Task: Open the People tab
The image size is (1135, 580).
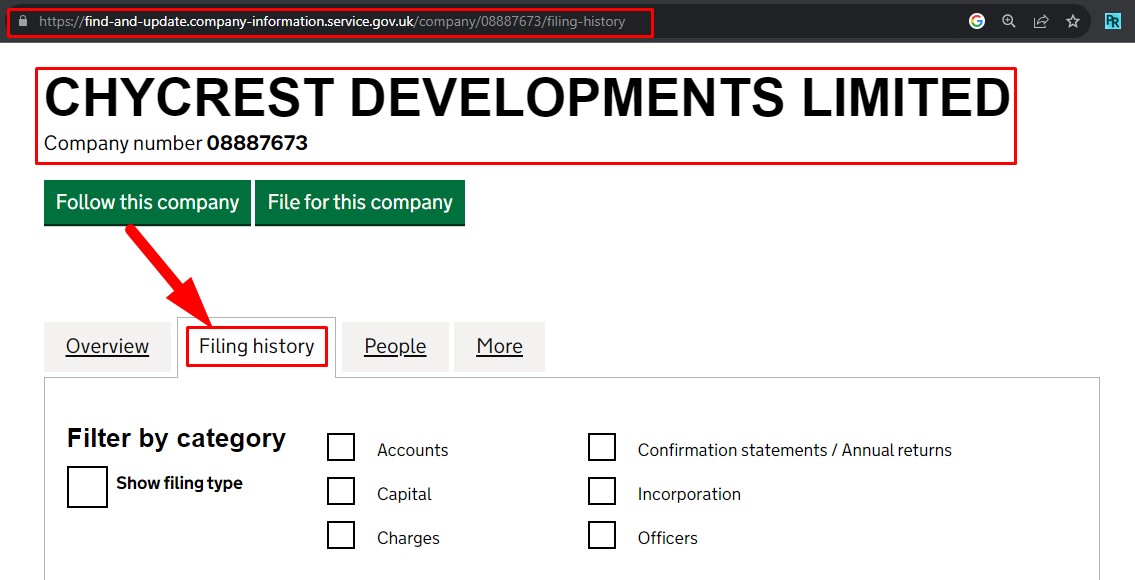Action: 395,347
